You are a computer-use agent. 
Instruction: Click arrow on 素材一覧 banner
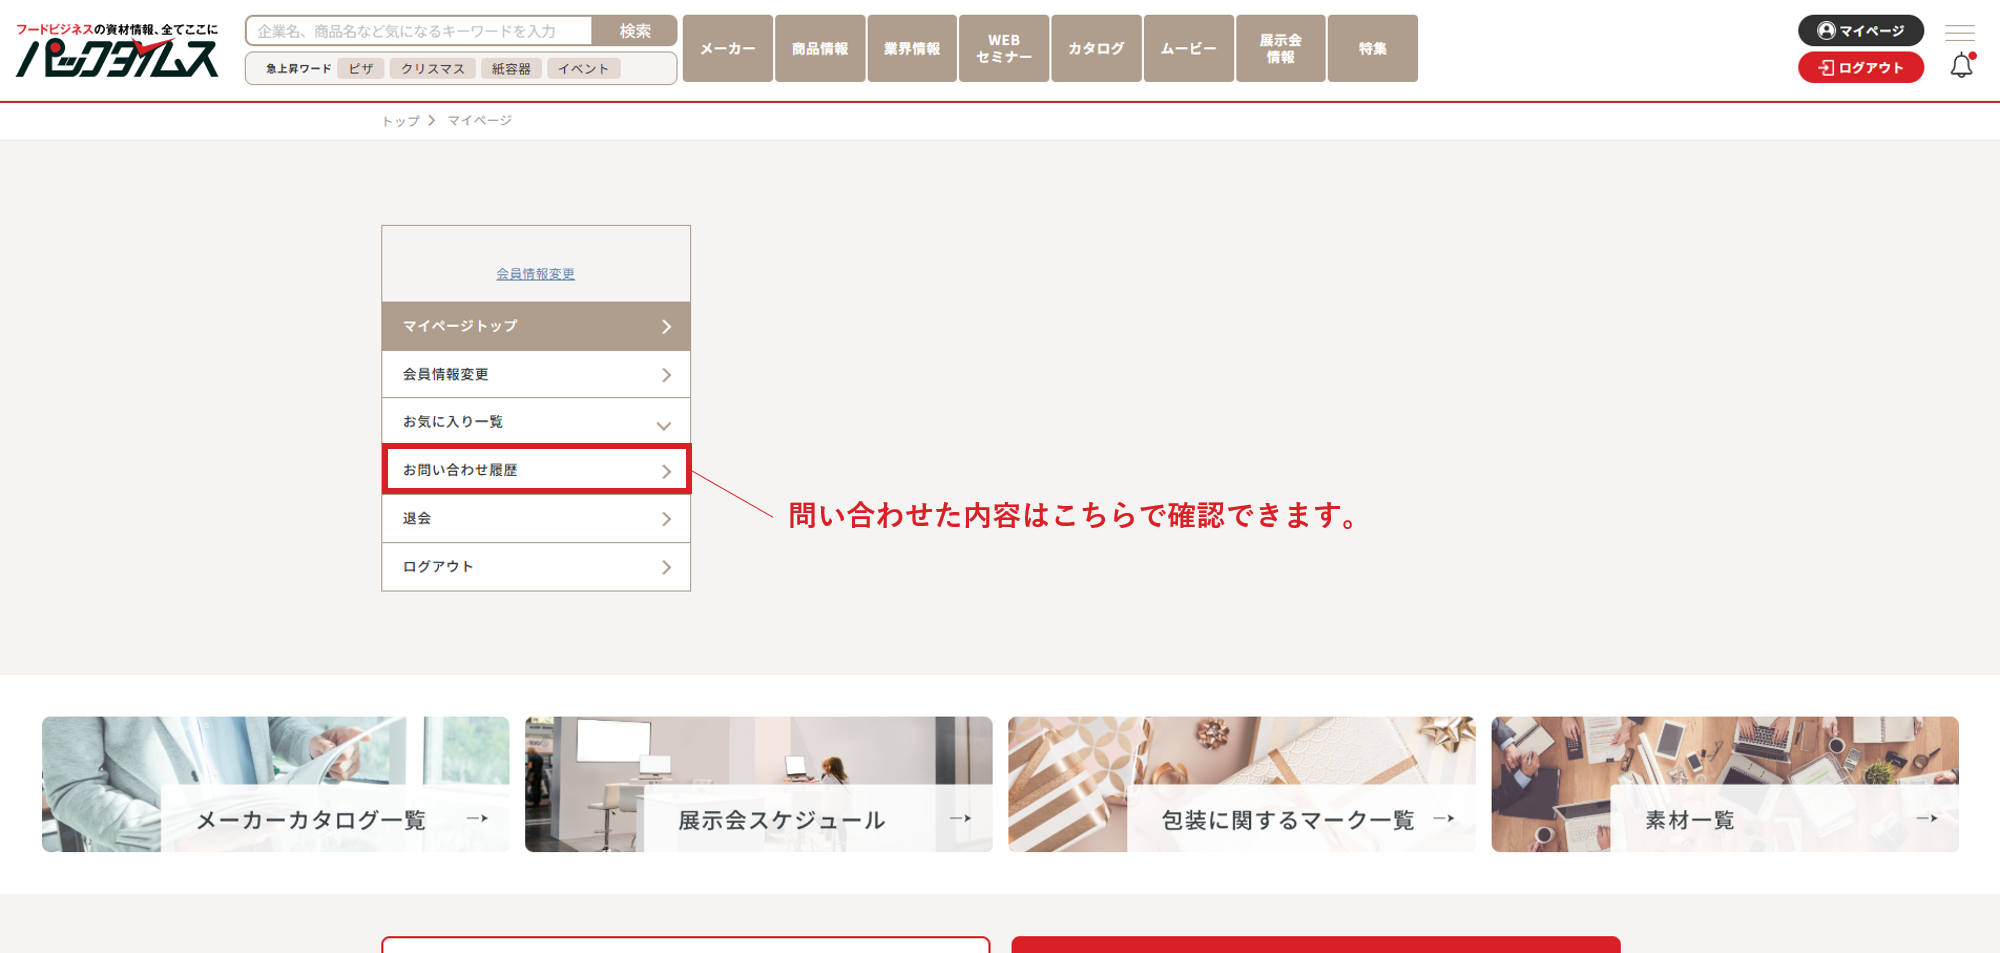1926,819
